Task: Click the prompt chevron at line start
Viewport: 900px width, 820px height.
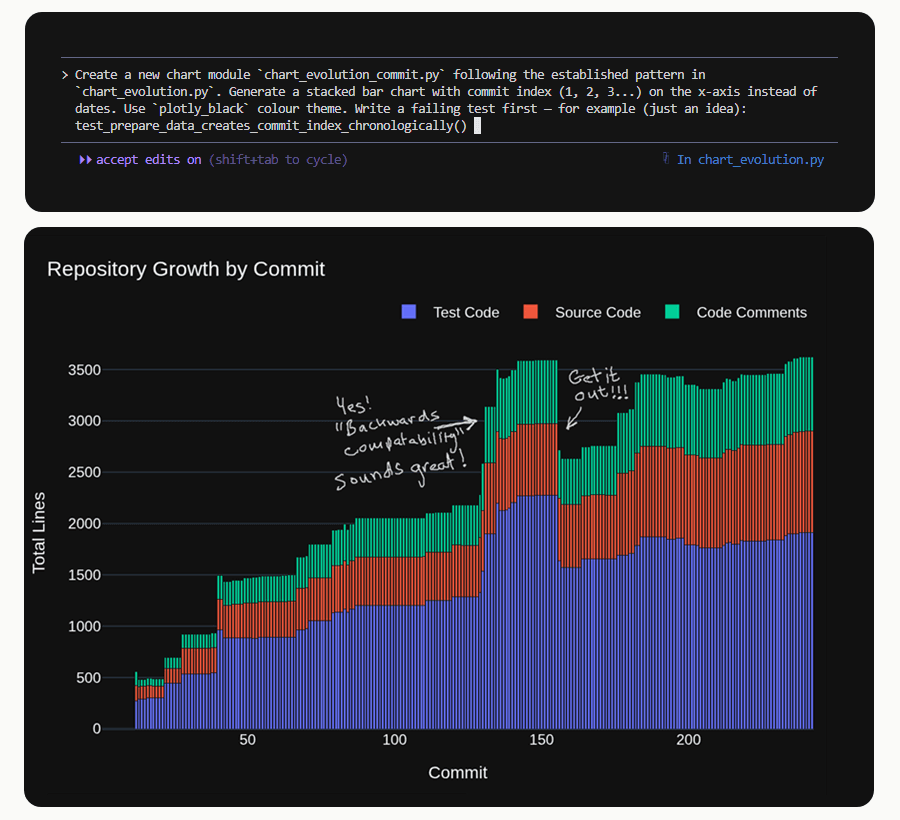Action: tap(65, 75)
